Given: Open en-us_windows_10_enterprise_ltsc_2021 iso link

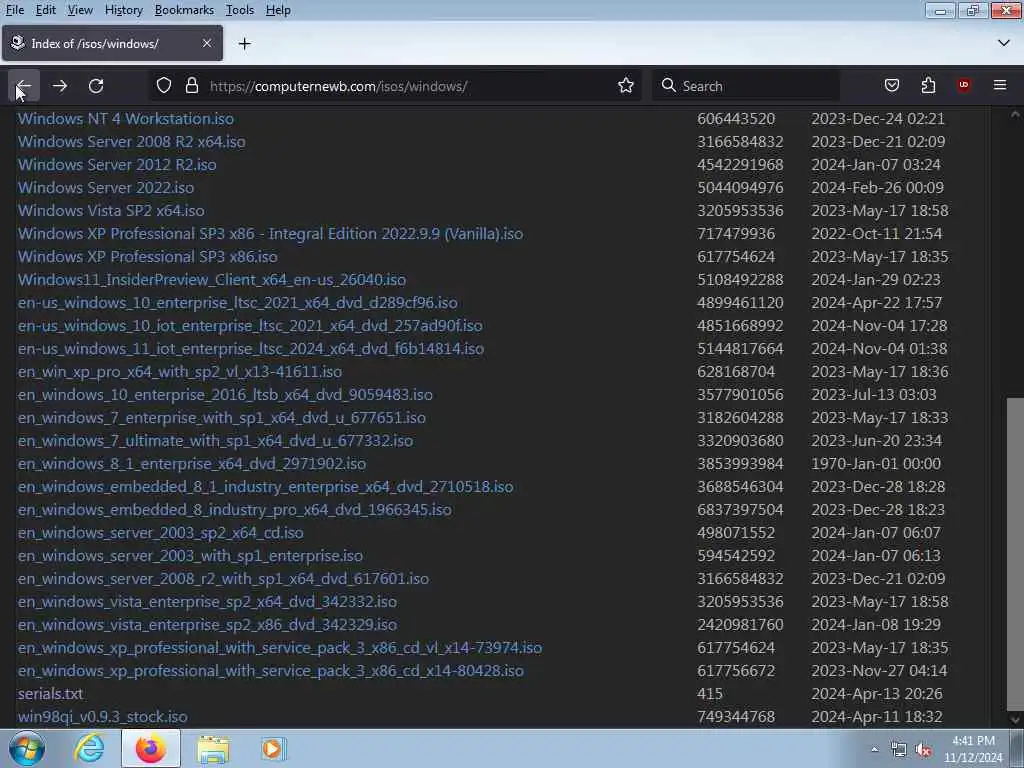Looking at the screenshot, I should (x=238, y=303).
